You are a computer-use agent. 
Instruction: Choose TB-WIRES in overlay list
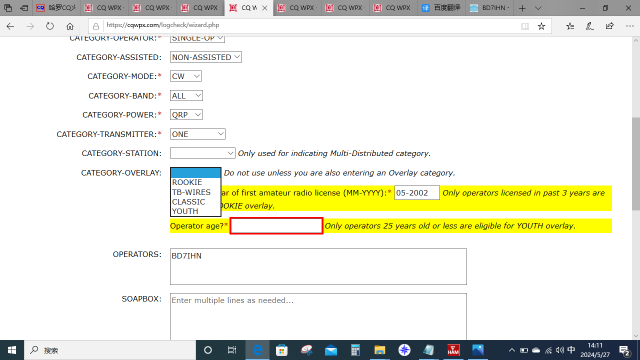click(196, 192)
